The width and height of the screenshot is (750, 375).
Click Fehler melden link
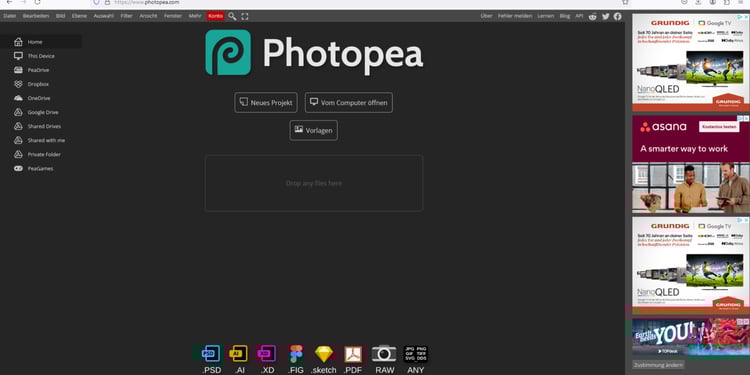(515, 16)
